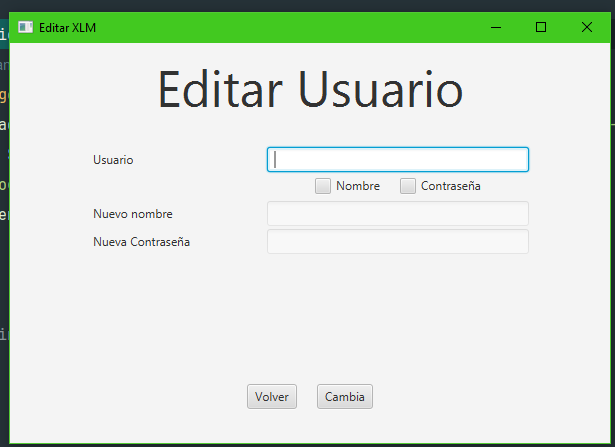Go back with the Volver button
615x447 pixels.
coord(272,396)
